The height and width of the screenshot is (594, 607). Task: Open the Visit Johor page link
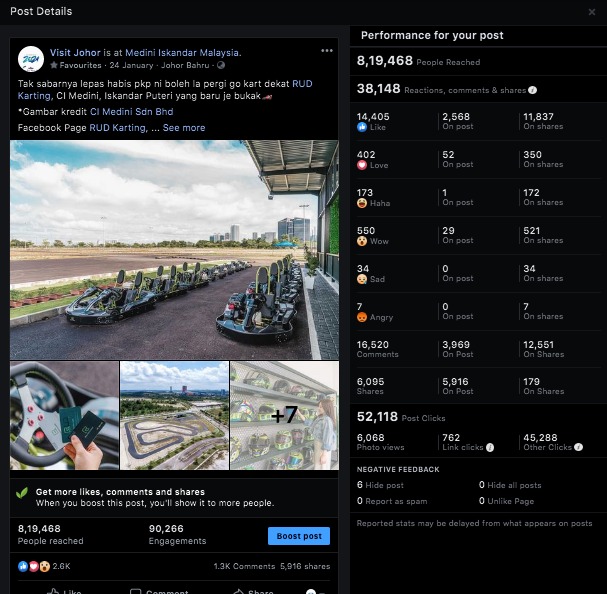tap(75, 53)
